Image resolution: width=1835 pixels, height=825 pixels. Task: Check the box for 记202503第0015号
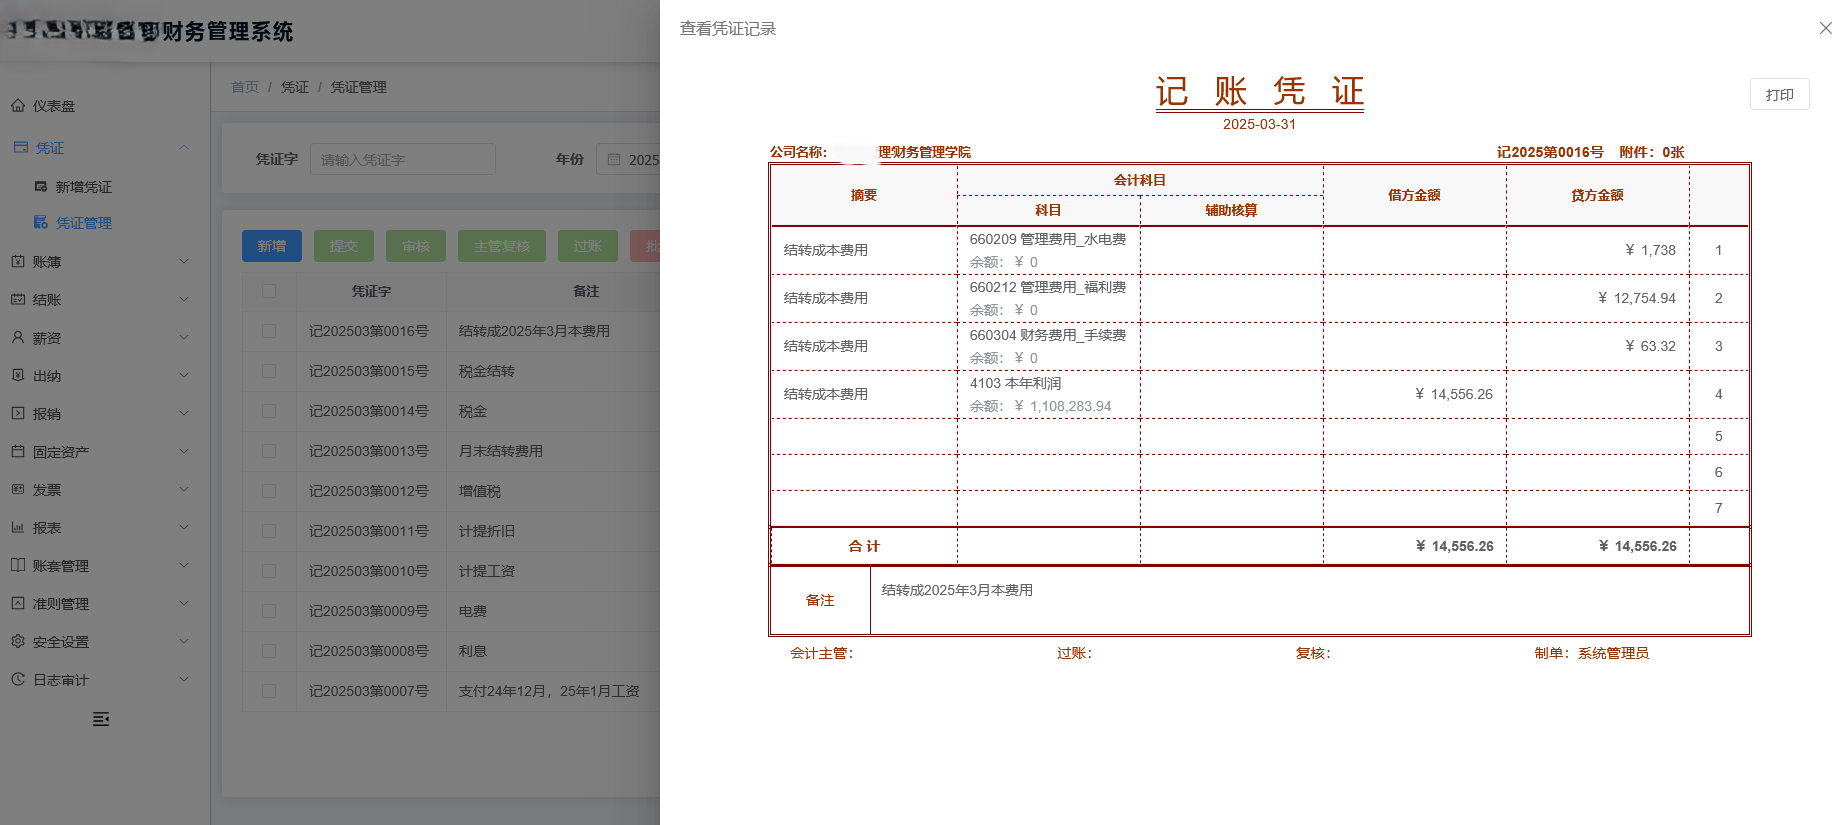pyautogui.click(x=269, y=371)
